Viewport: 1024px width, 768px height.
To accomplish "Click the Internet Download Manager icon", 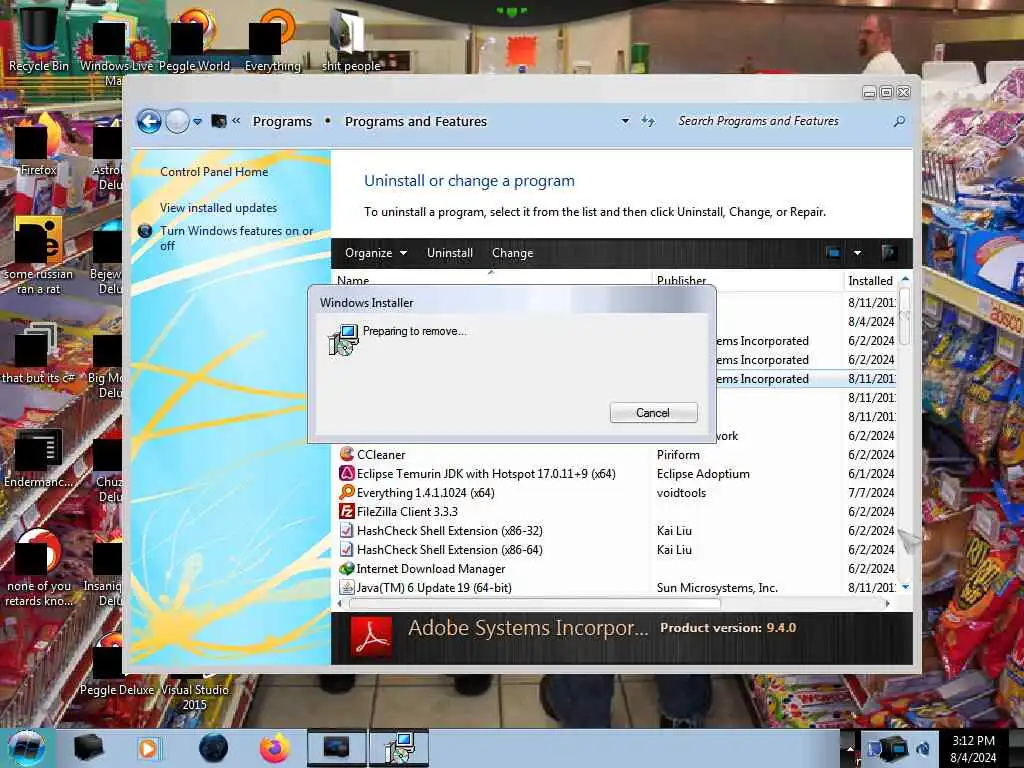I will [347, 568].
